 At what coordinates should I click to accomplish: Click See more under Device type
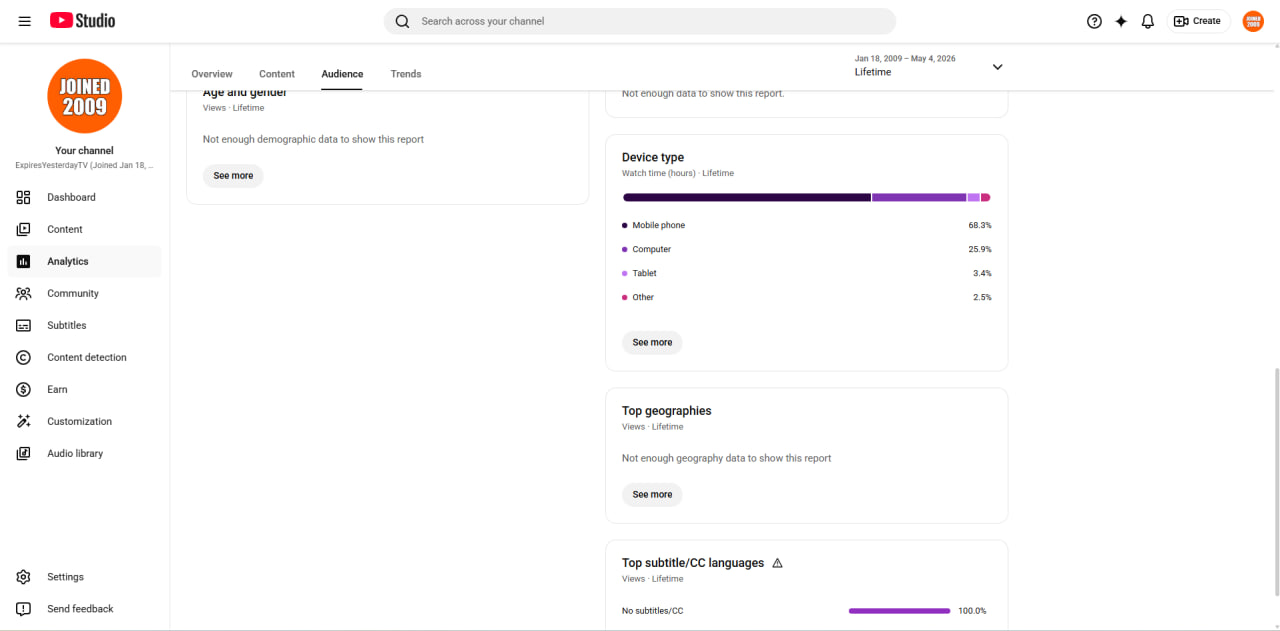click(652, 342)
